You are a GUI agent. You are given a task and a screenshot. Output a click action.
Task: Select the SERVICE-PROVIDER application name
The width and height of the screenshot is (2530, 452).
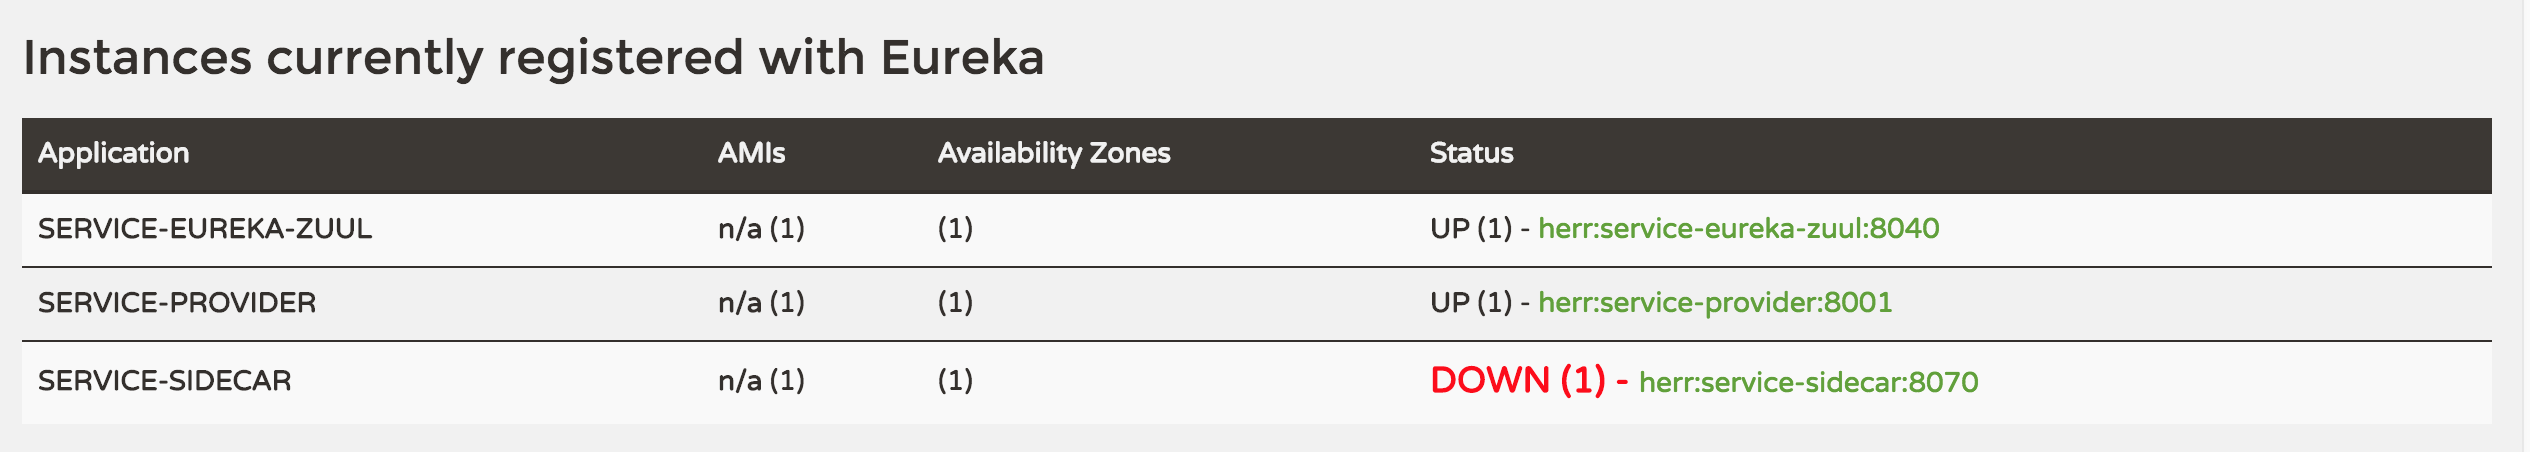pos(177,303)
